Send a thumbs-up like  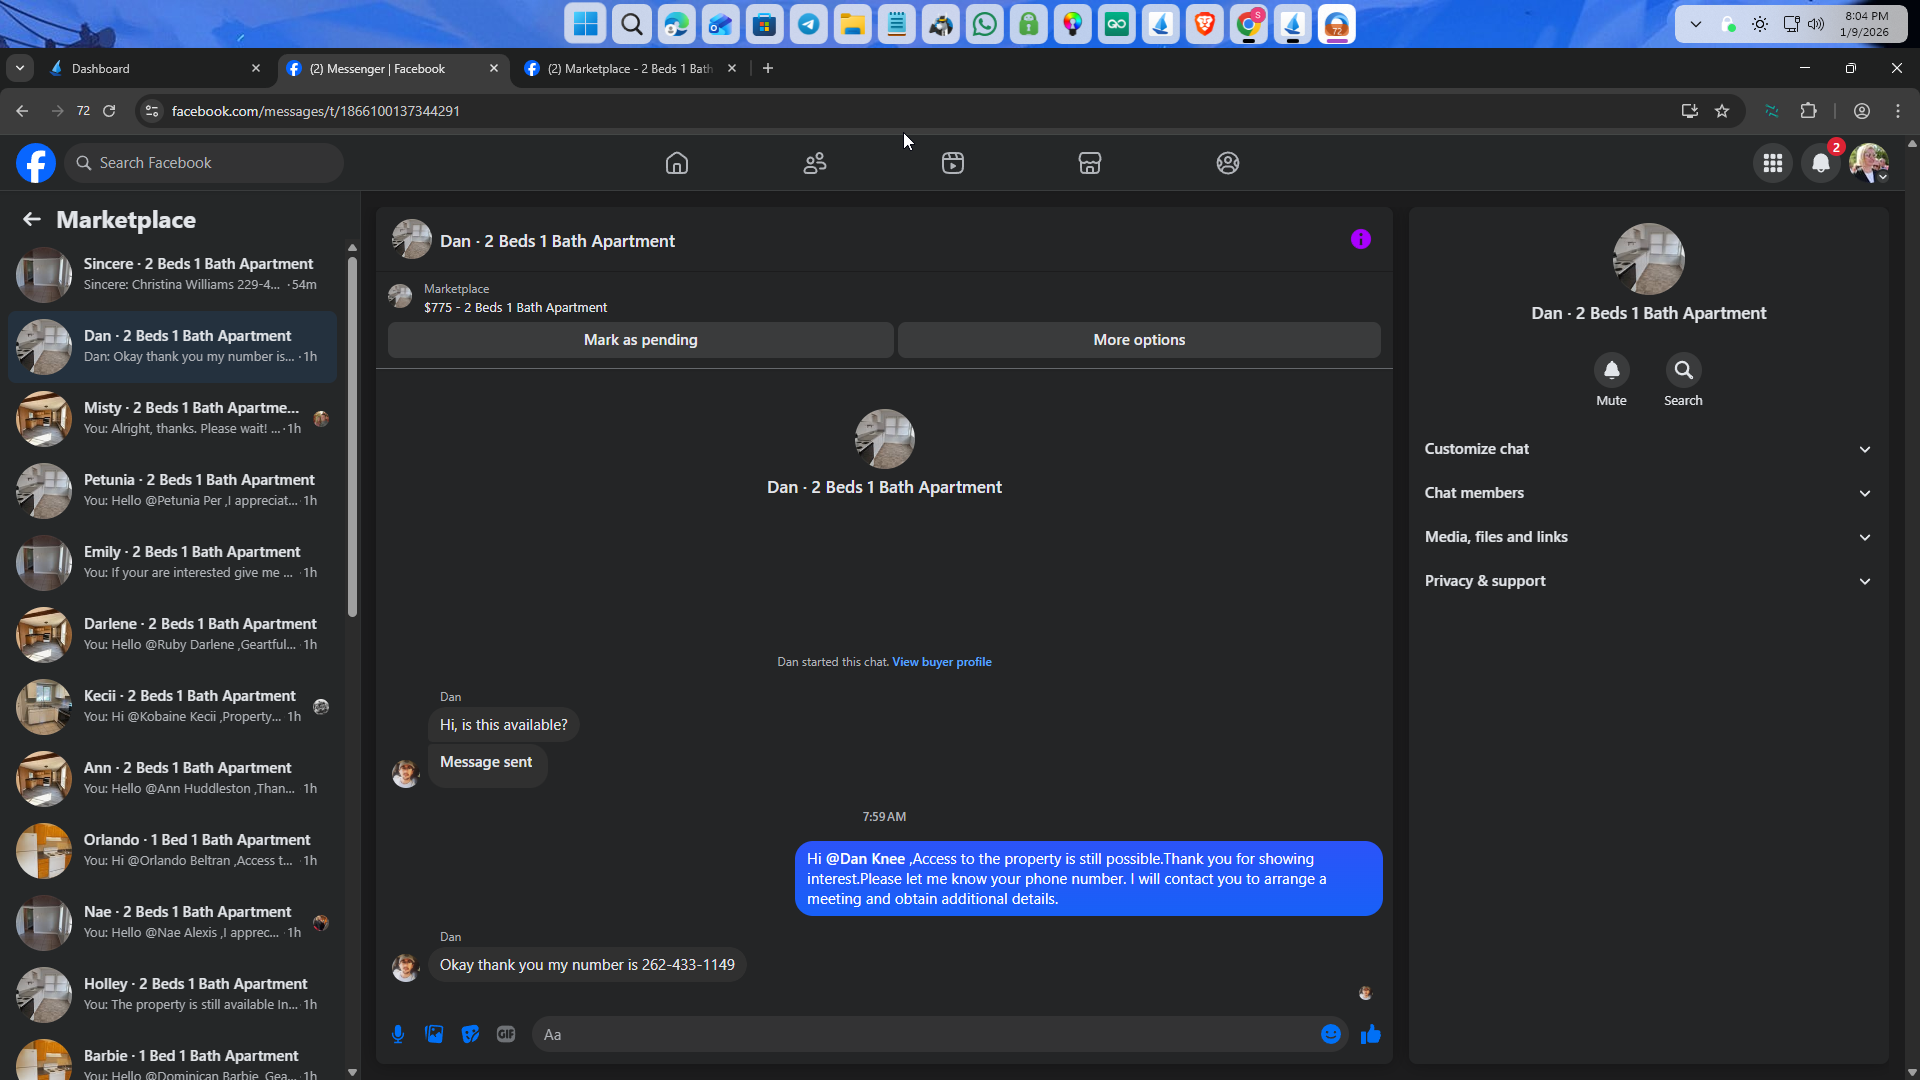tap(1371, 1034)
